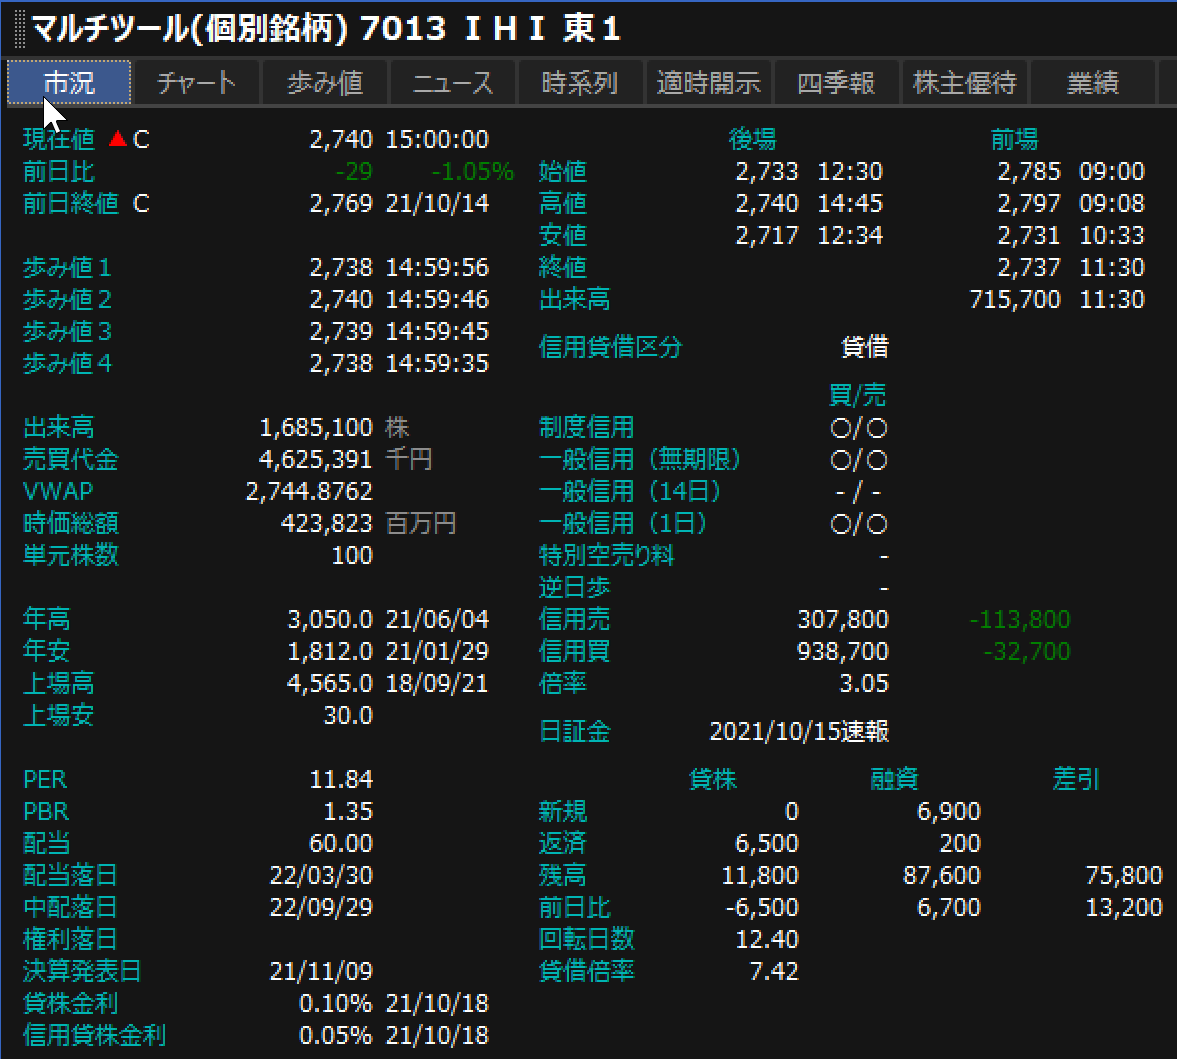
Task: Select the VWAP value 2,744.8762
Action: click(309, 492)
